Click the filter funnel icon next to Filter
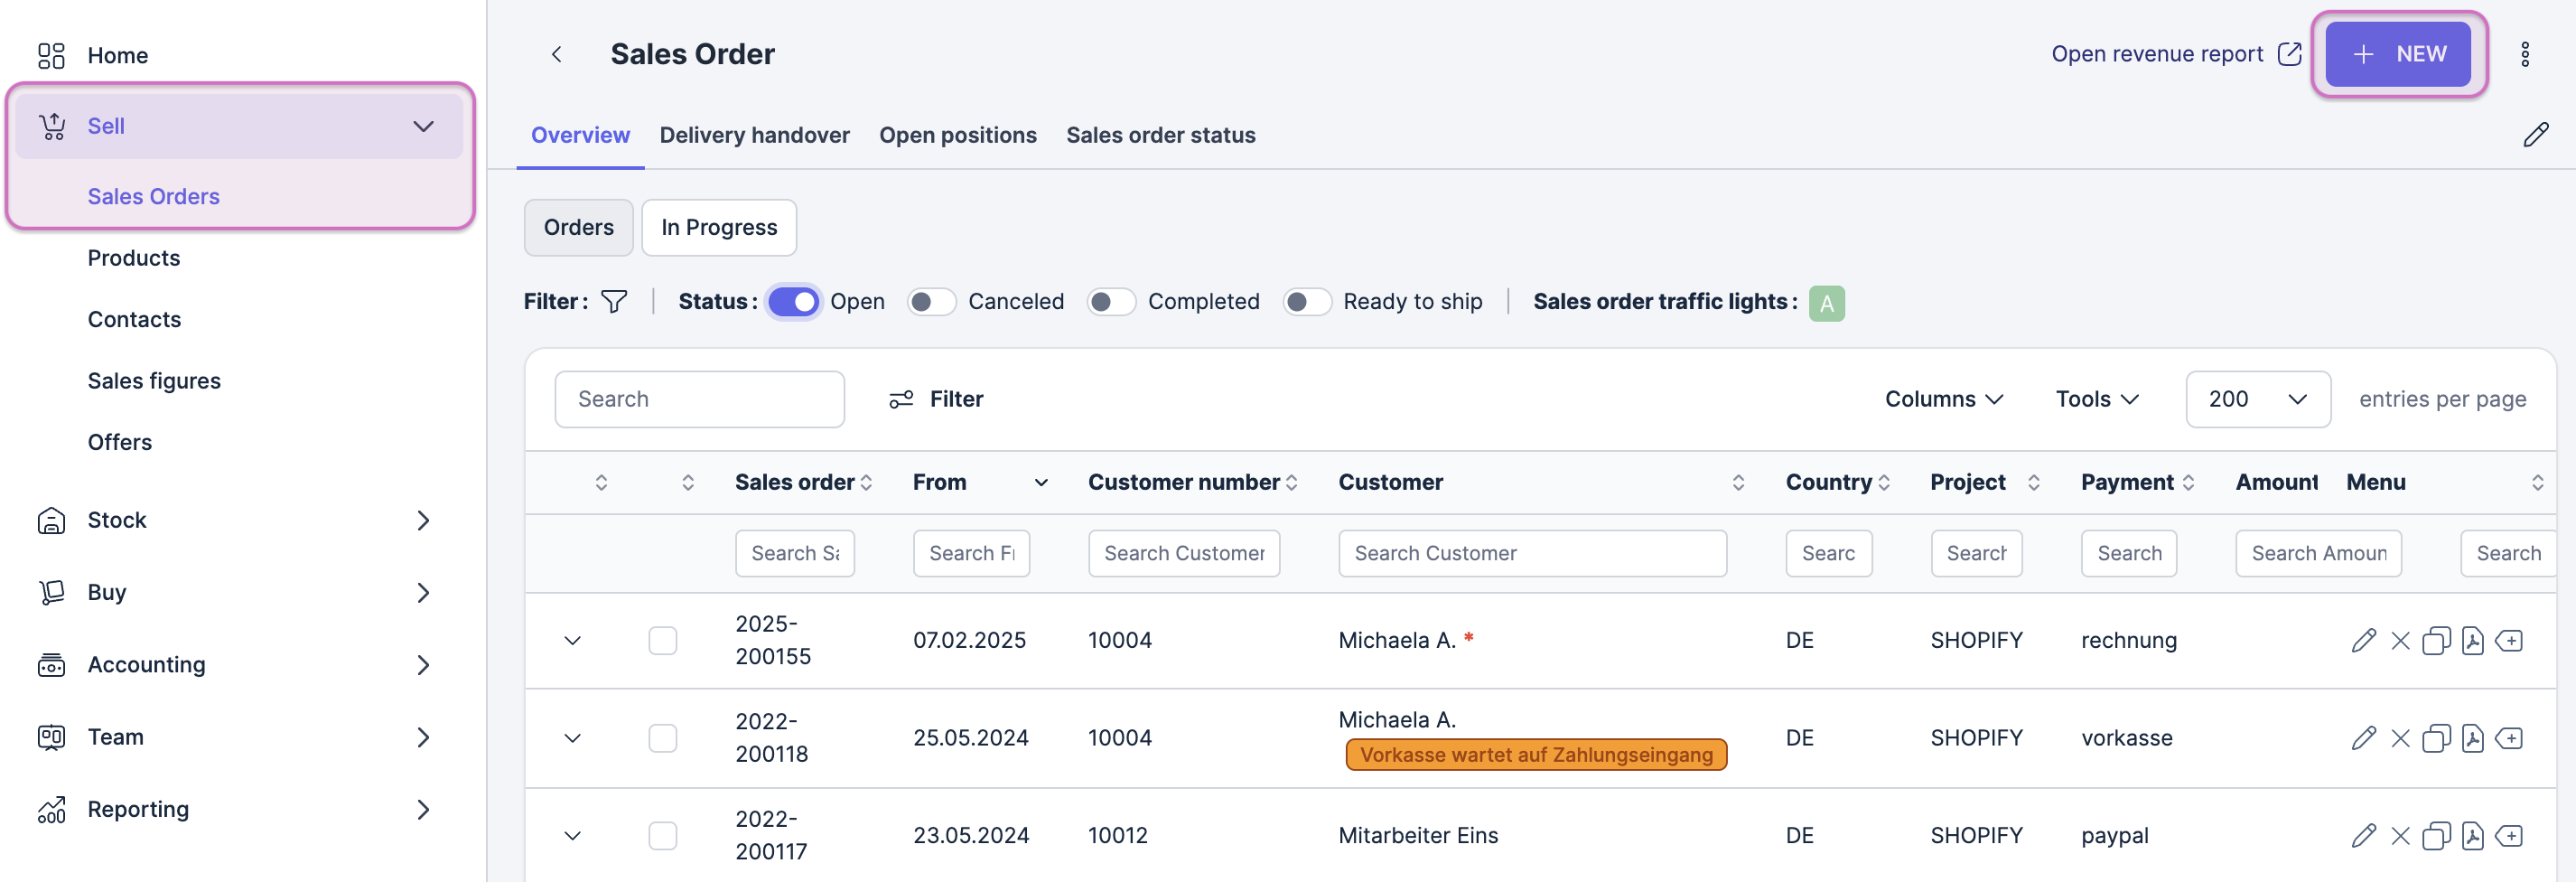The height and width of the screenshot is (882, 2576). coord(614,301)
